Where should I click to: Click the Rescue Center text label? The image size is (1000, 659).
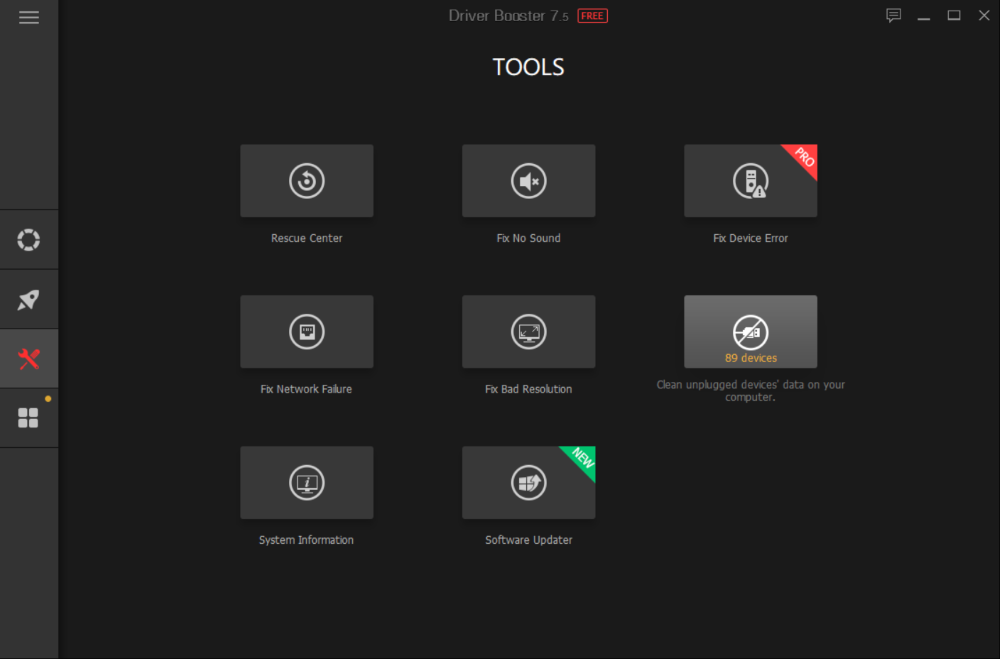[x=307, y=239]
